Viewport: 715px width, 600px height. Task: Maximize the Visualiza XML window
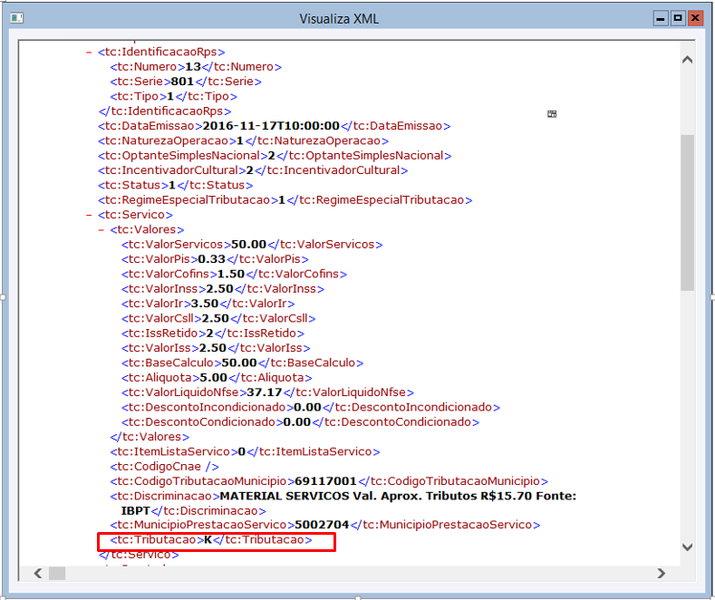click(678, 18)
